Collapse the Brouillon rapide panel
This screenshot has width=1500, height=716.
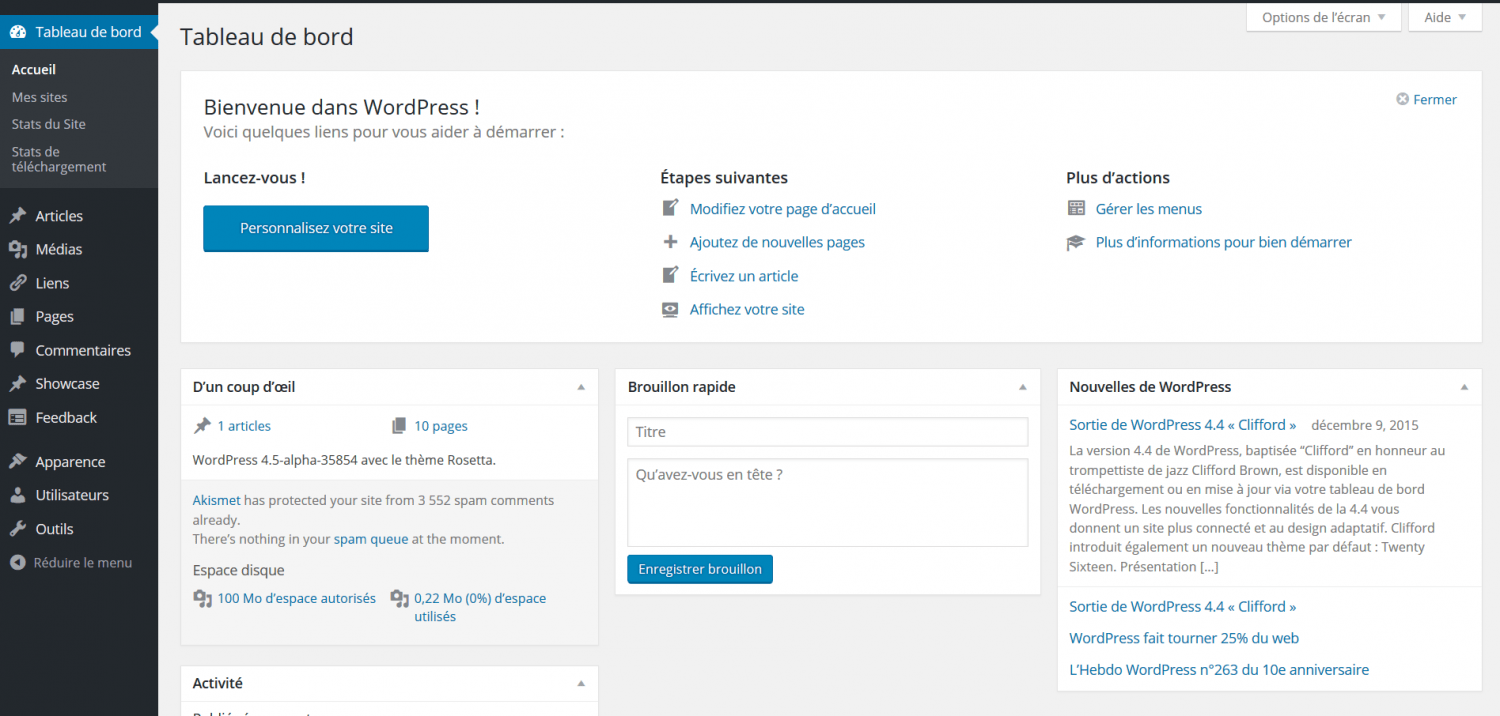pos(1022,387)
